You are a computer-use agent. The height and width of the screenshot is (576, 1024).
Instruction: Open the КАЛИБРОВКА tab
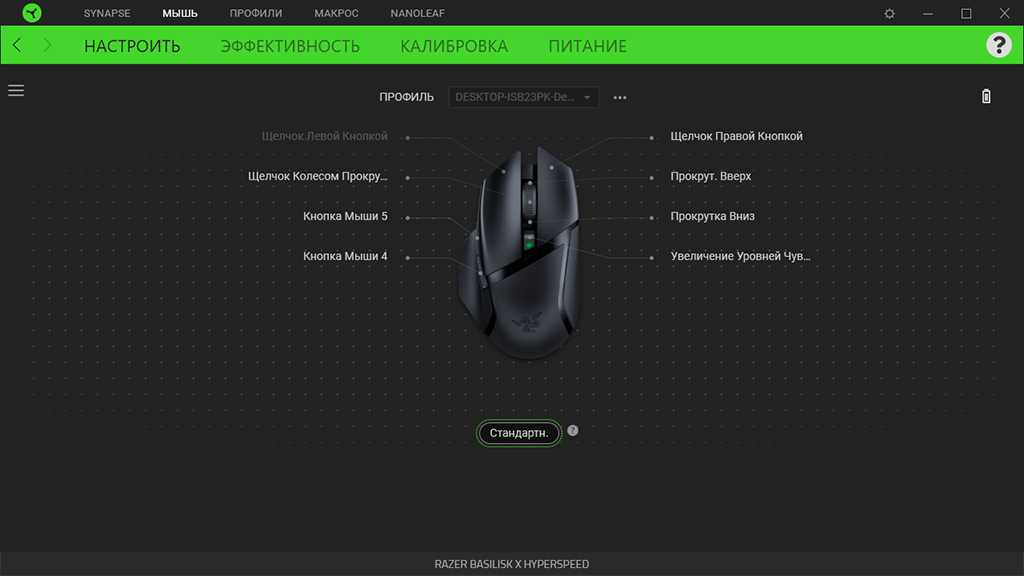tap(454, 46)
